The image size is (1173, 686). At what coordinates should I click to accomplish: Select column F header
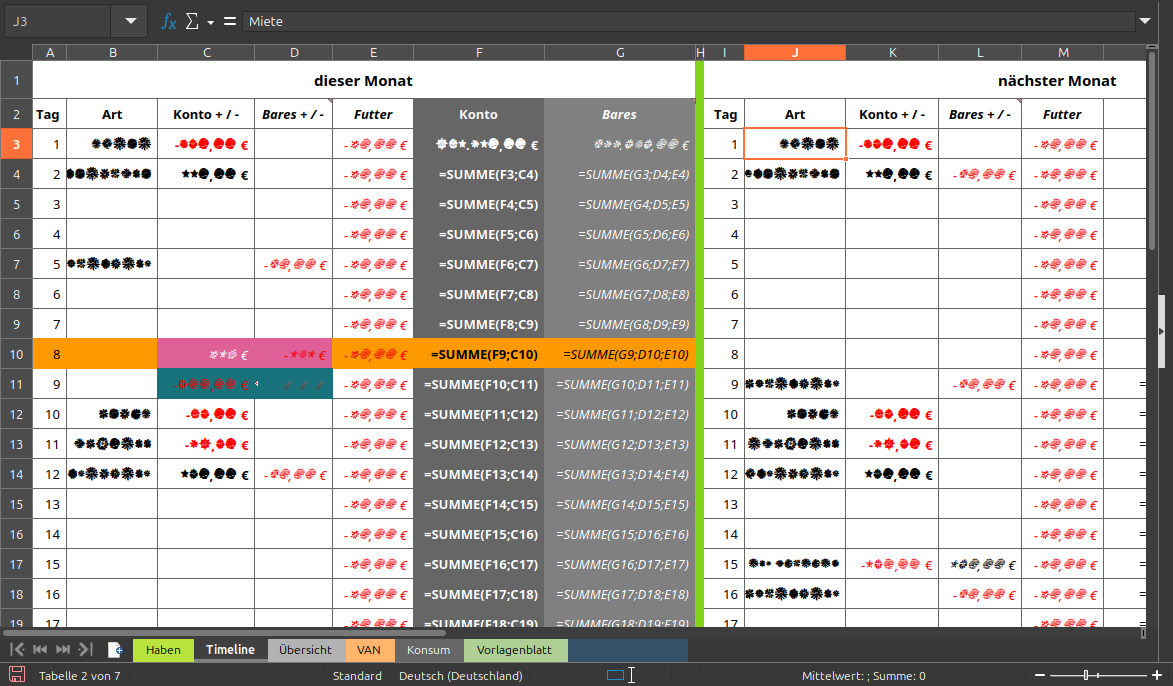(x=479, y=52)
